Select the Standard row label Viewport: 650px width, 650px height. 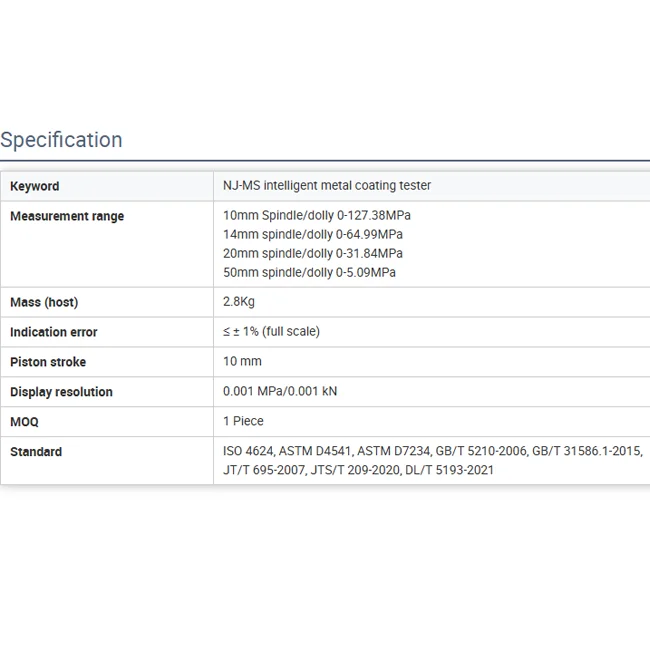pyautogui.click(x=36, y=452)
